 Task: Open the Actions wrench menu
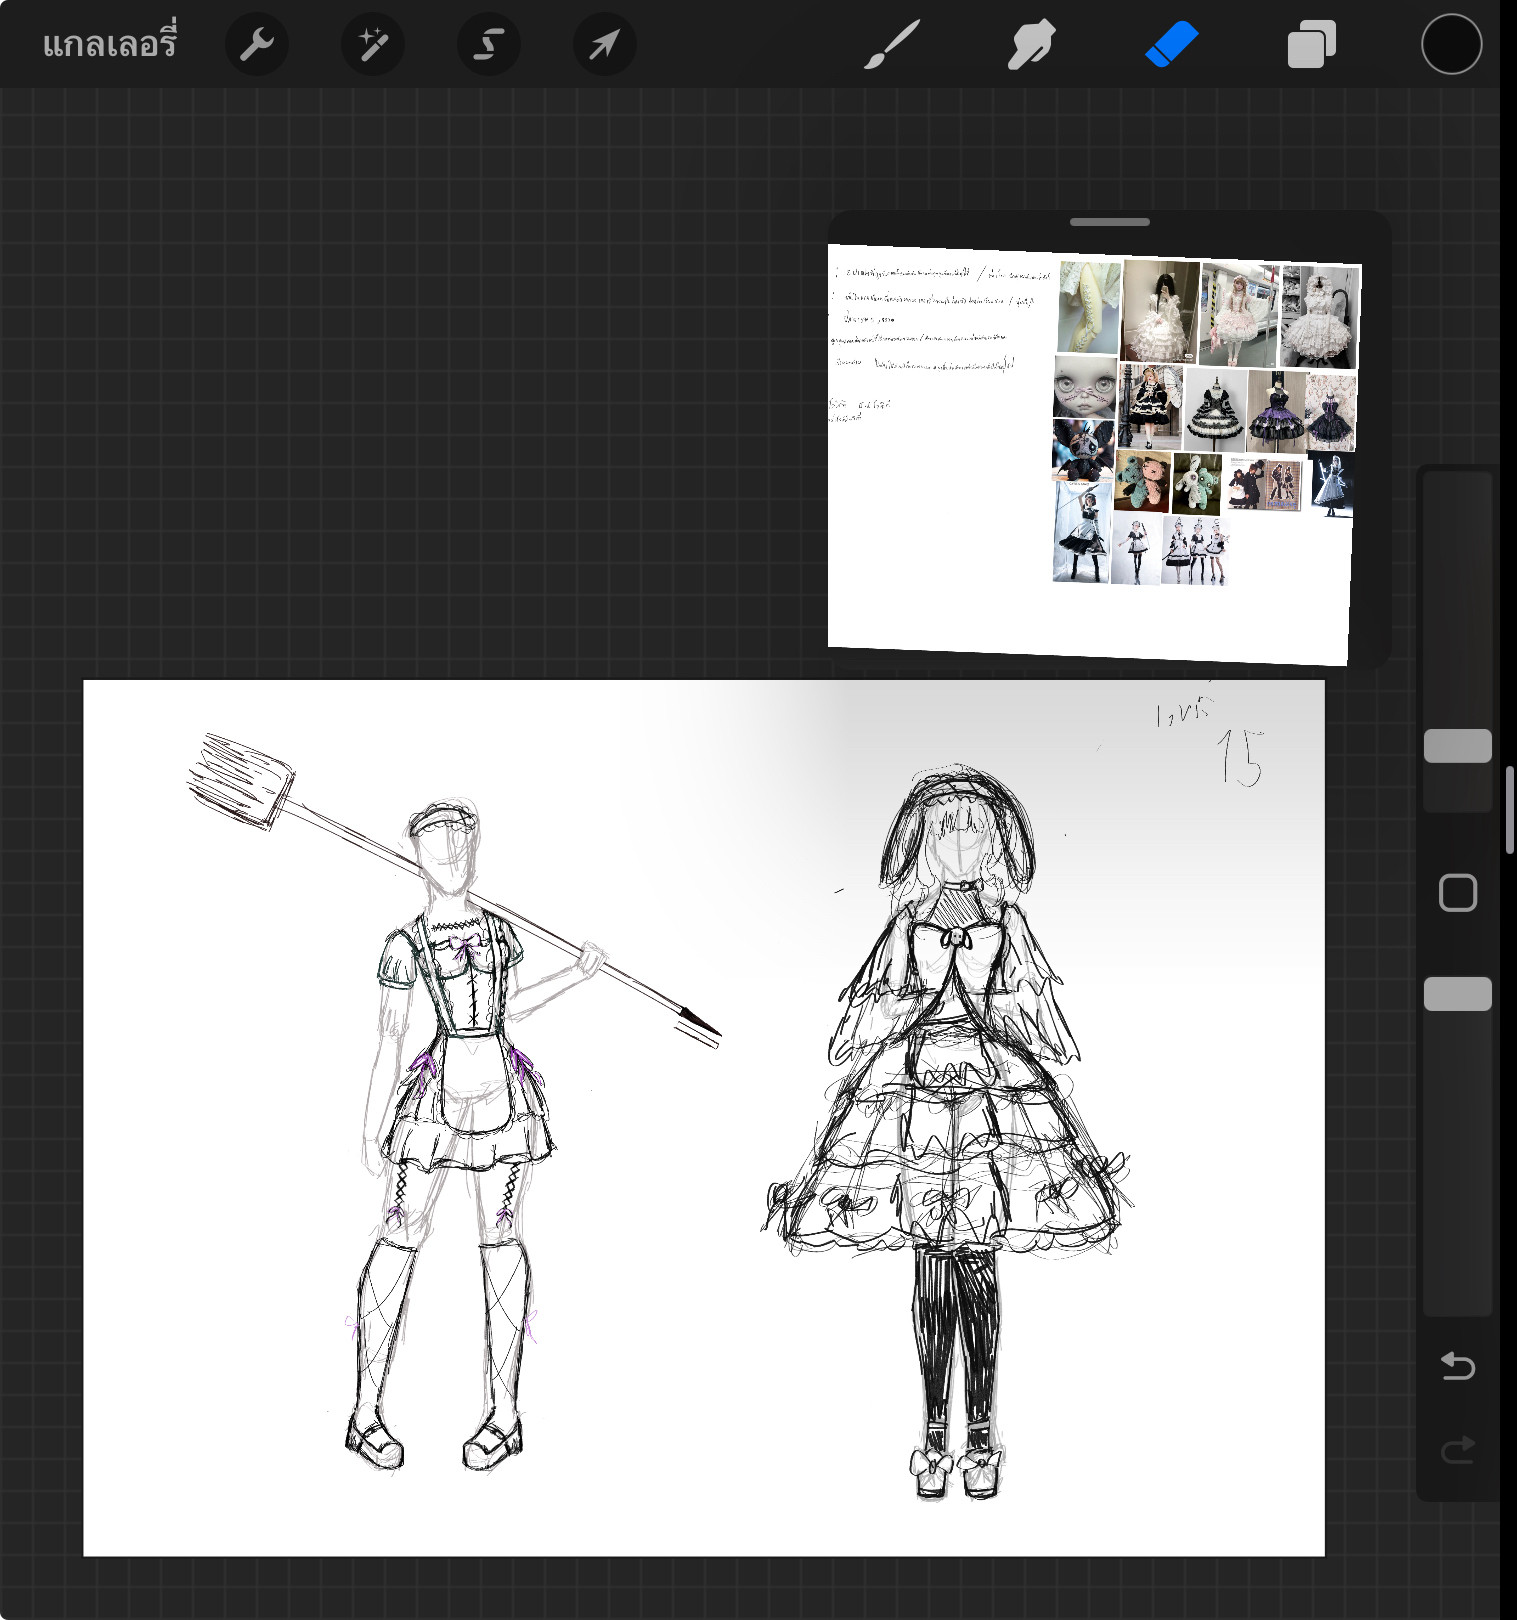(x=257, y=44)
